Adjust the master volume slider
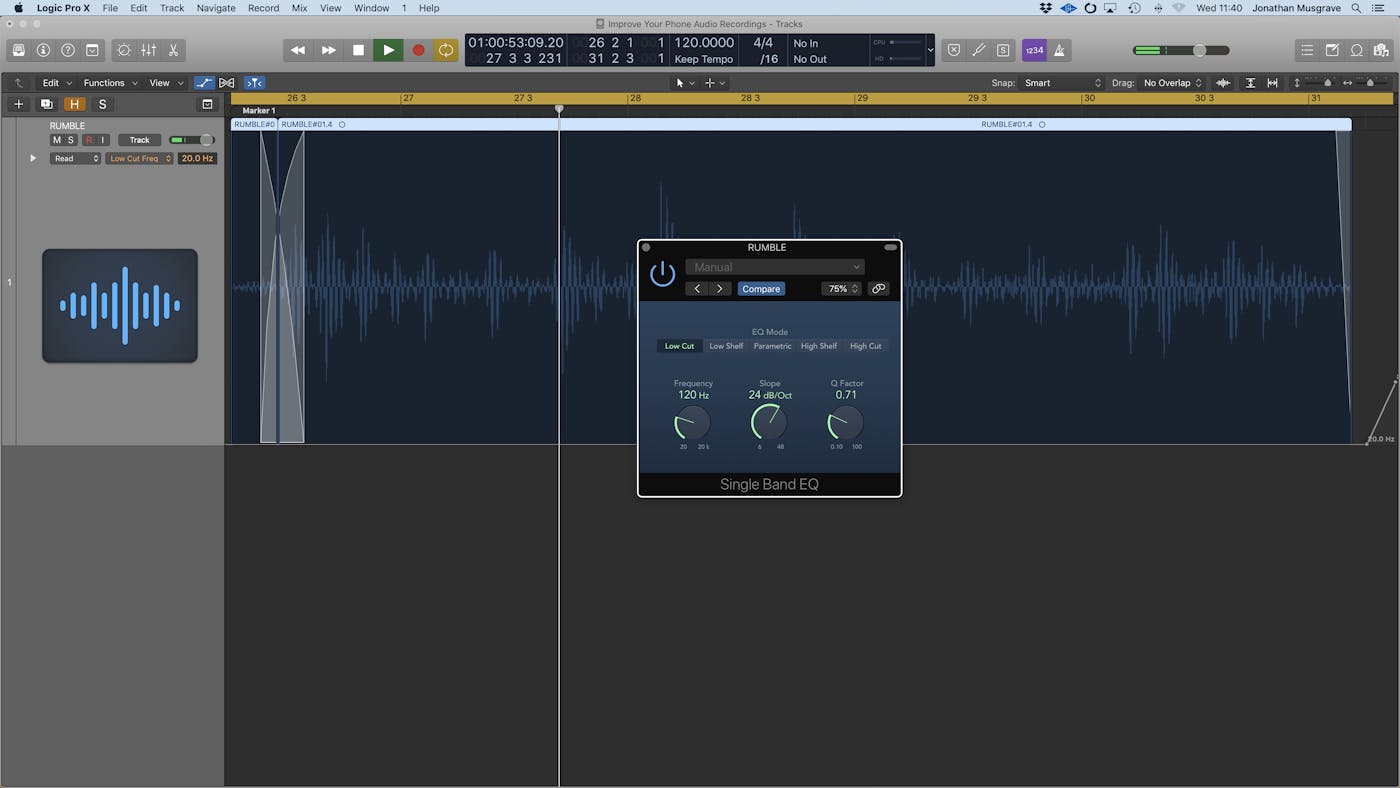This screenshot has width=1400, height=788. point(1181,50)
